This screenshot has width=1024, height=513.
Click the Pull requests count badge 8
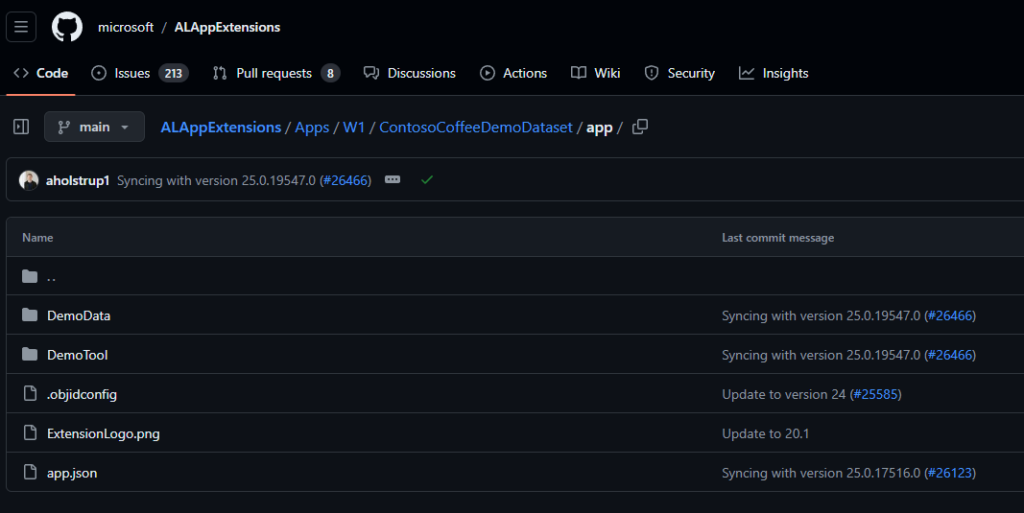[x=330, y=73]
